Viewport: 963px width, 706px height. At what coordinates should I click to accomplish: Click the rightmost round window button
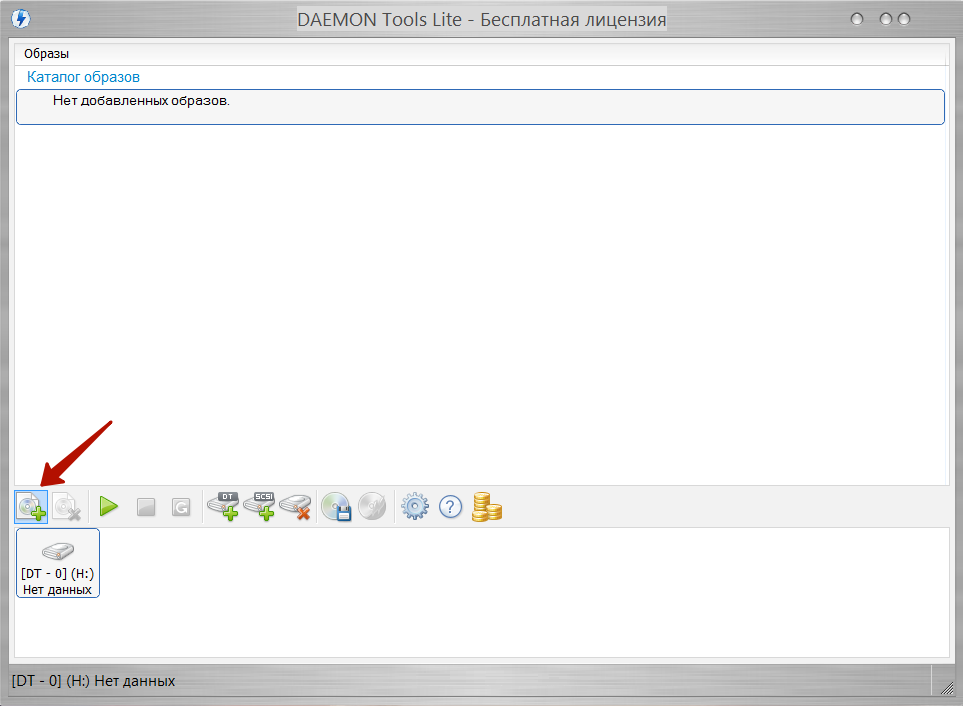click(x=904, y=19)
